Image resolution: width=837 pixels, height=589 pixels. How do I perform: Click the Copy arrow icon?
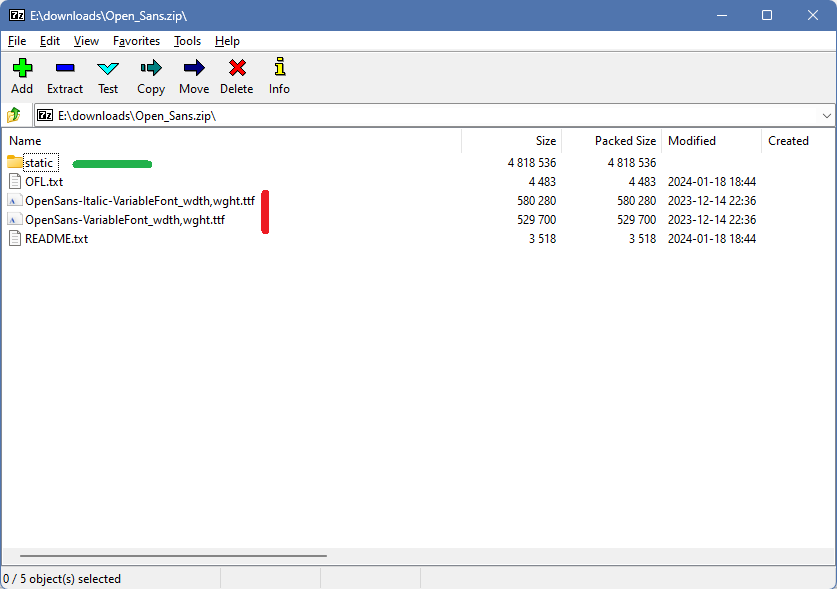(x=151, y=68)
